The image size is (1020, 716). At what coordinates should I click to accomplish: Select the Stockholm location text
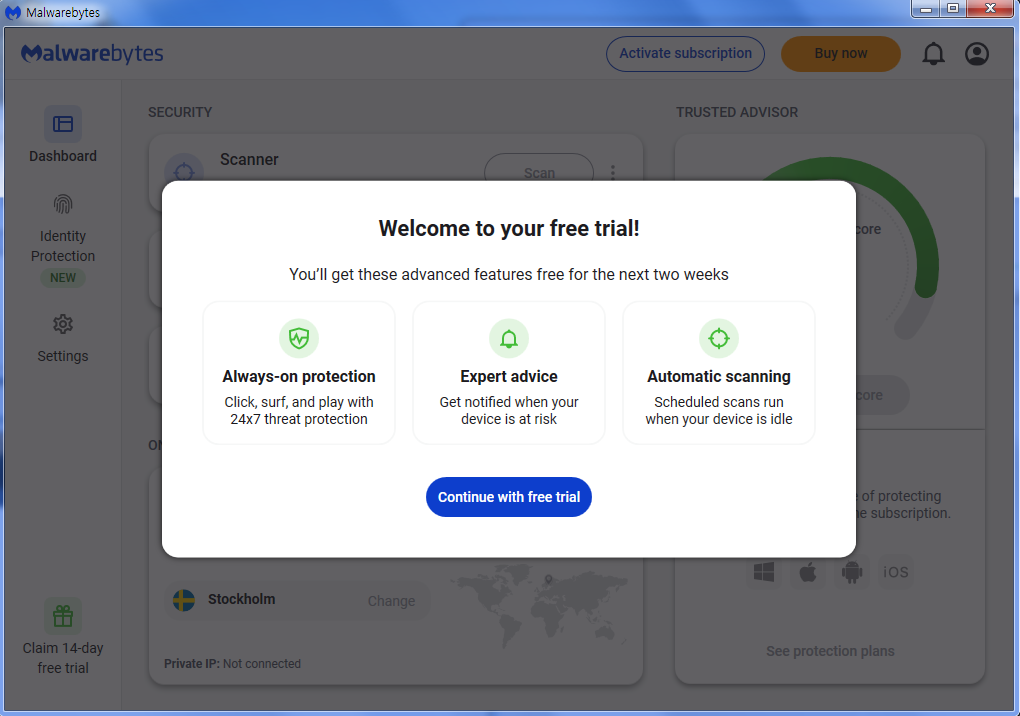point(241,599)
